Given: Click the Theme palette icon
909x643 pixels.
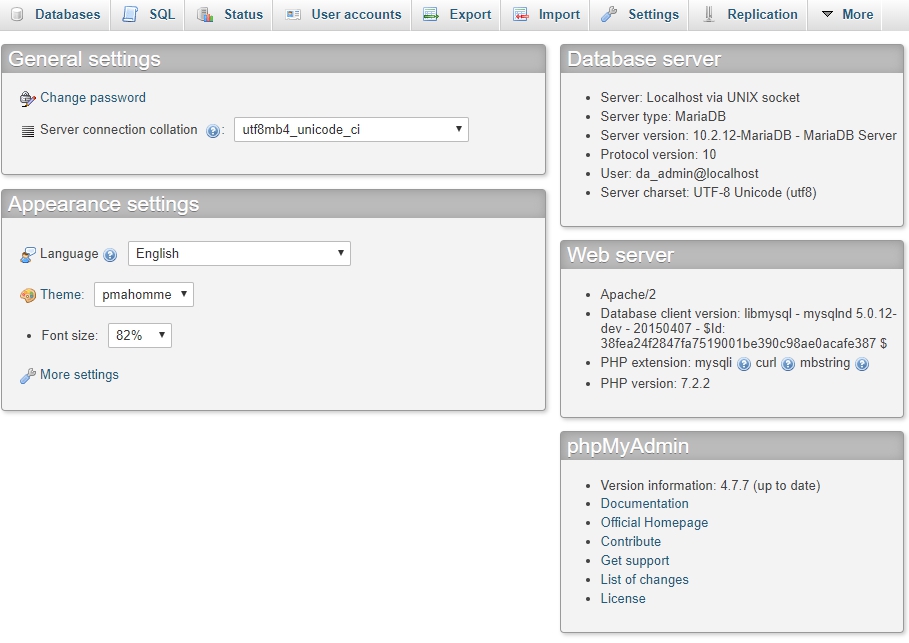Looking at the screenshot, I should (x=28, y=296).
